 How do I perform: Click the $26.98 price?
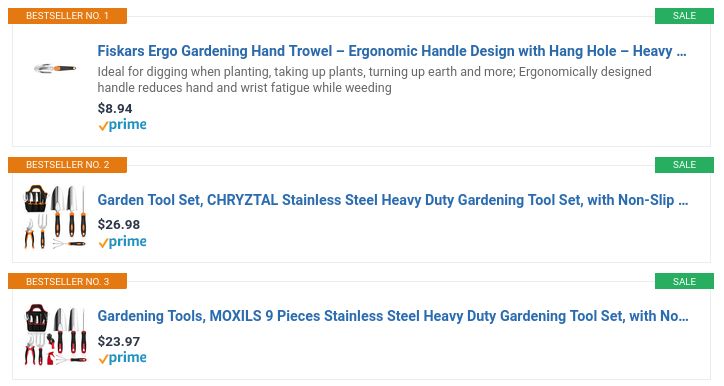coord(119,224)
